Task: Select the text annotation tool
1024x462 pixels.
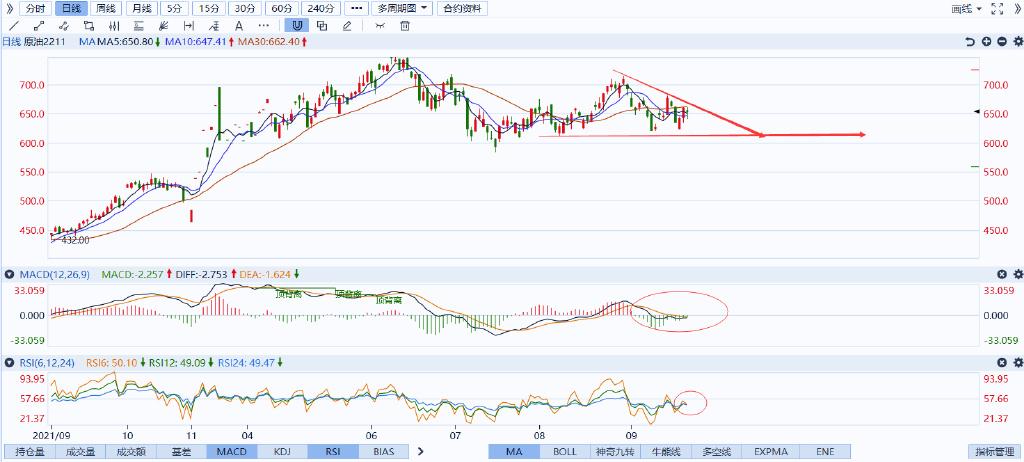Action: click(x=240, y=25)
